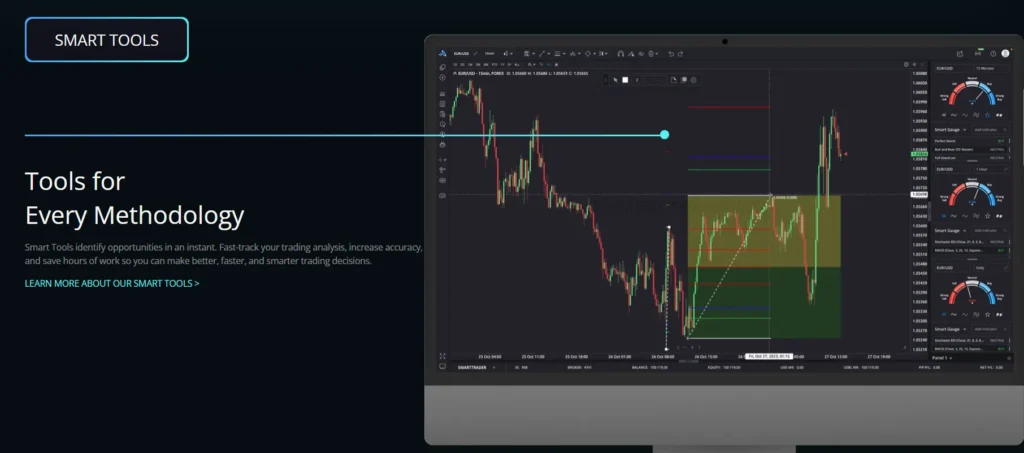Select the Bull and Bear indicator row

coord(971,149)
